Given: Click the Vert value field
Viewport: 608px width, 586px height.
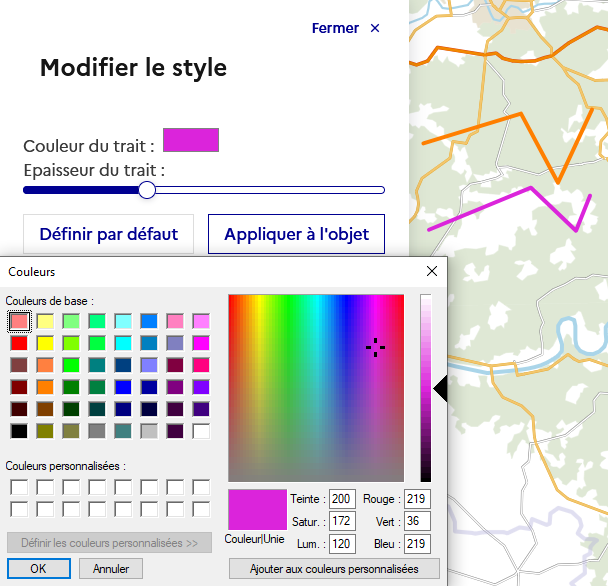Looking at the screenshot, I should (417, 521).
